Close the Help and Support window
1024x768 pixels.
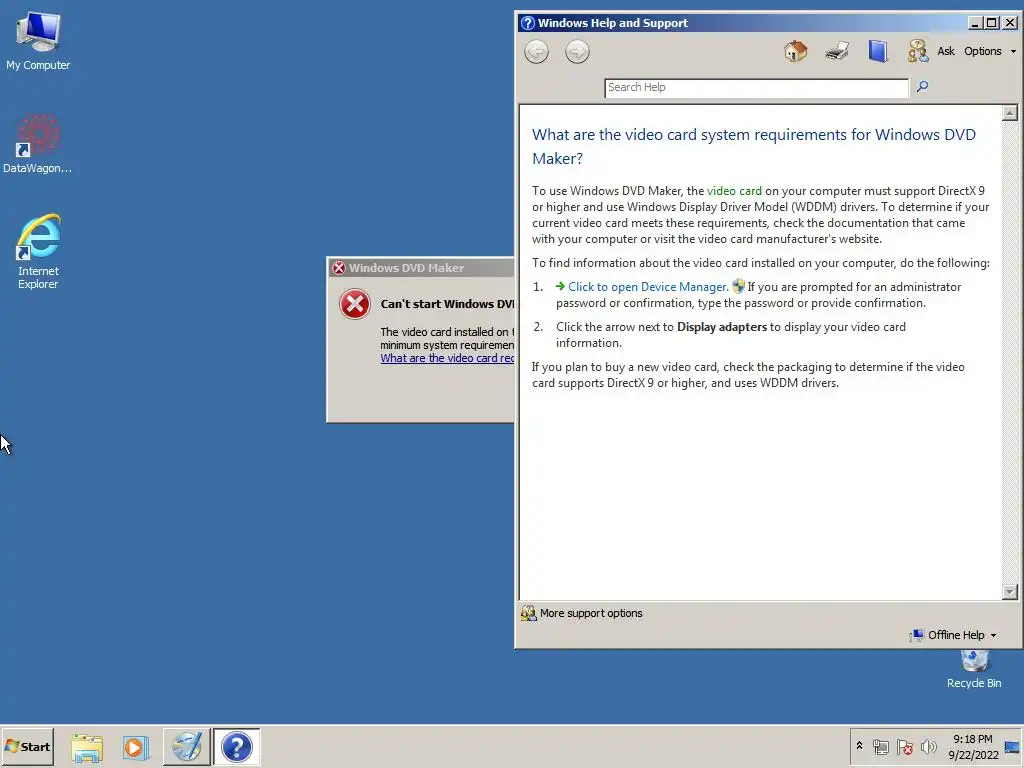[x=1010, y=23]
